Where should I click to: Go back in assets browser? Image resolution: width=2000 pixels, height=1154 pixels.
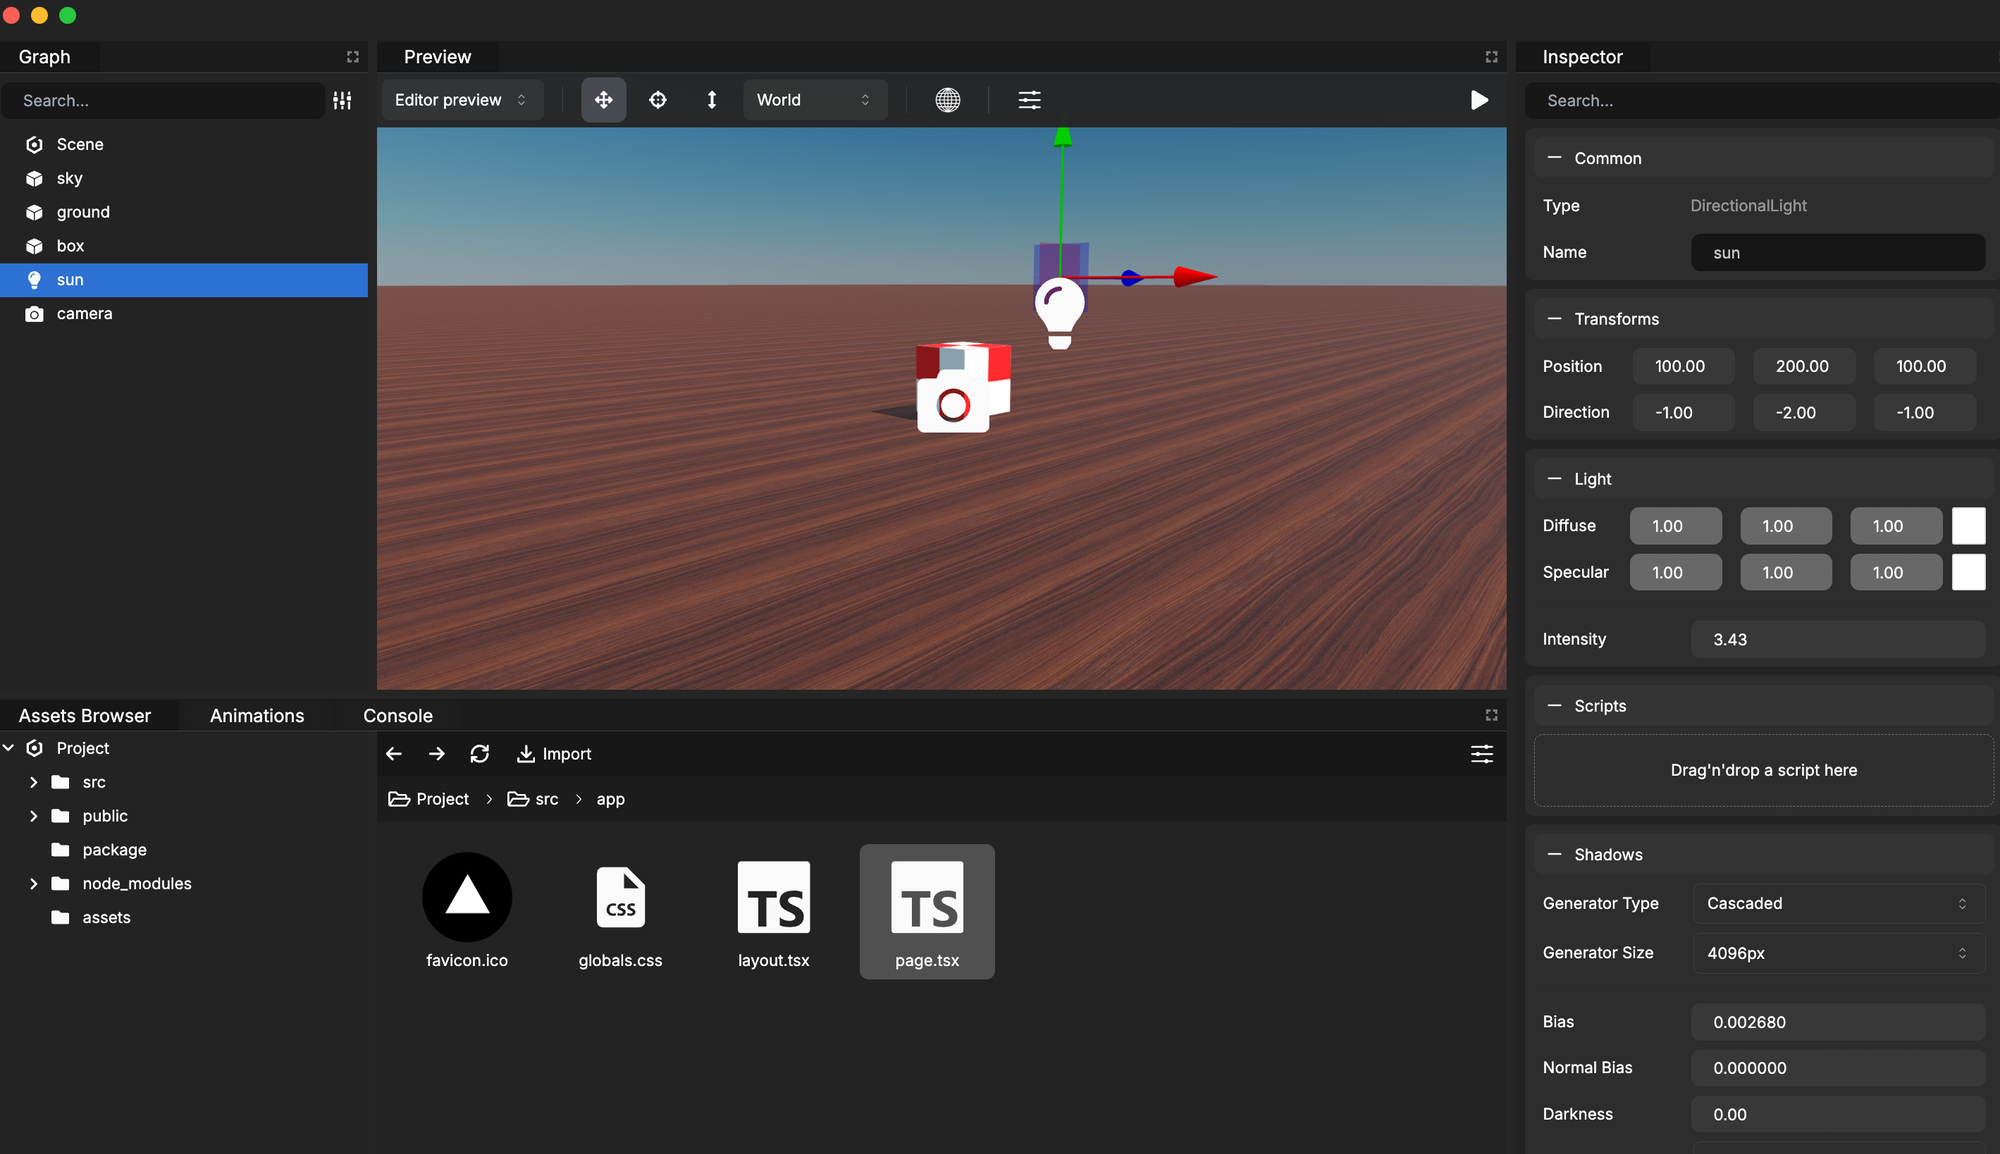[394, 754]
